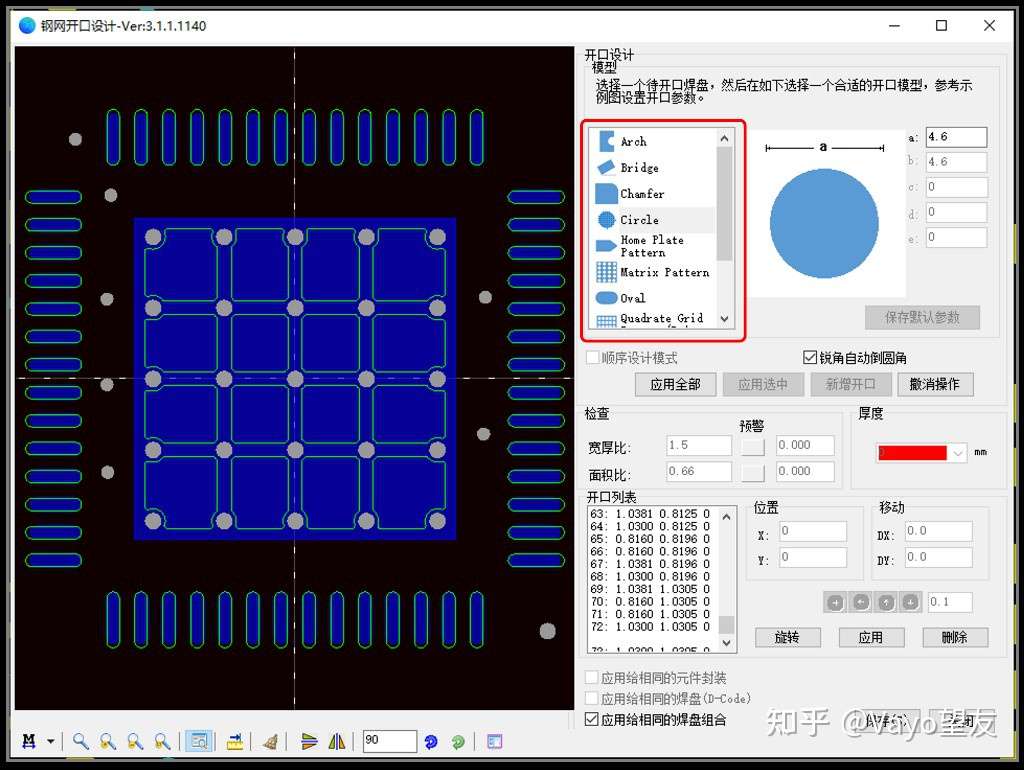Click the DX move input field
Viewport: 1024px width, 770px height.
[x=938, y=532]
